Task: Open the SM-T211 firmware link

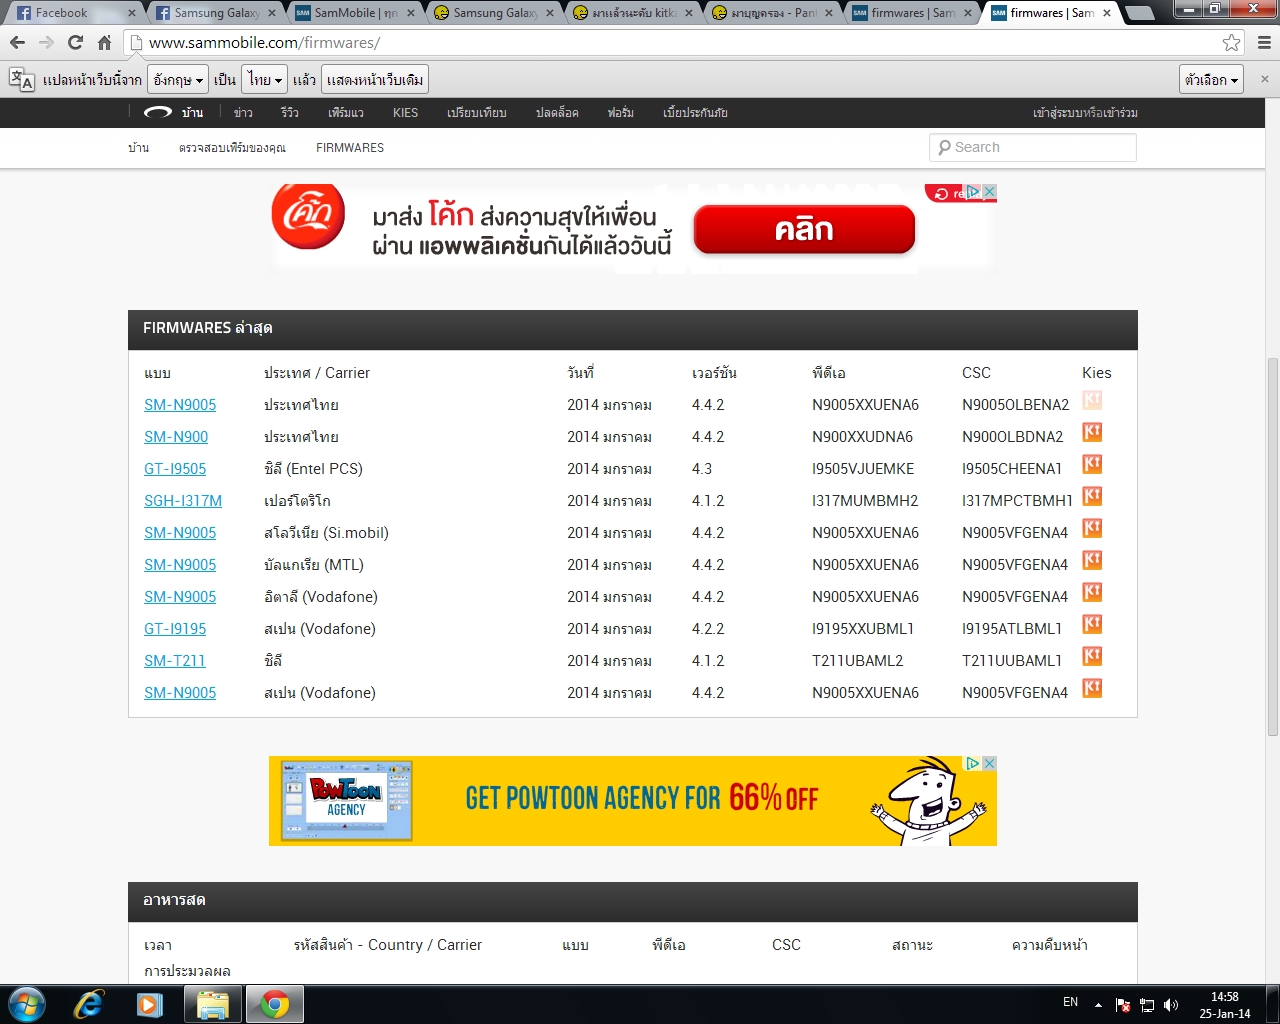Action: [175, 660]
